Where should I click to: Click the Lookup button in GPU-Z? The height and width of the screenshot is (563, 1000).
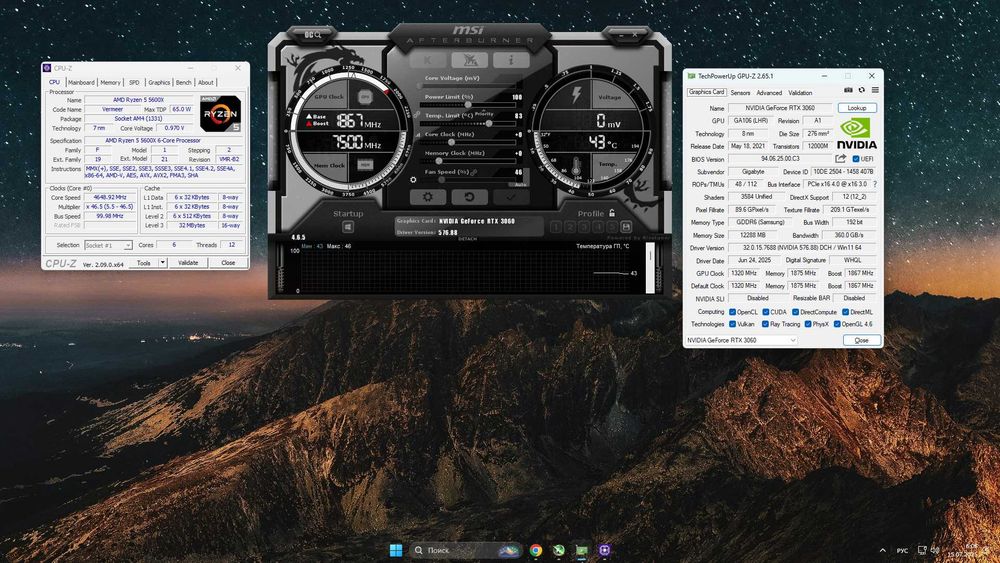pos(857,108)
